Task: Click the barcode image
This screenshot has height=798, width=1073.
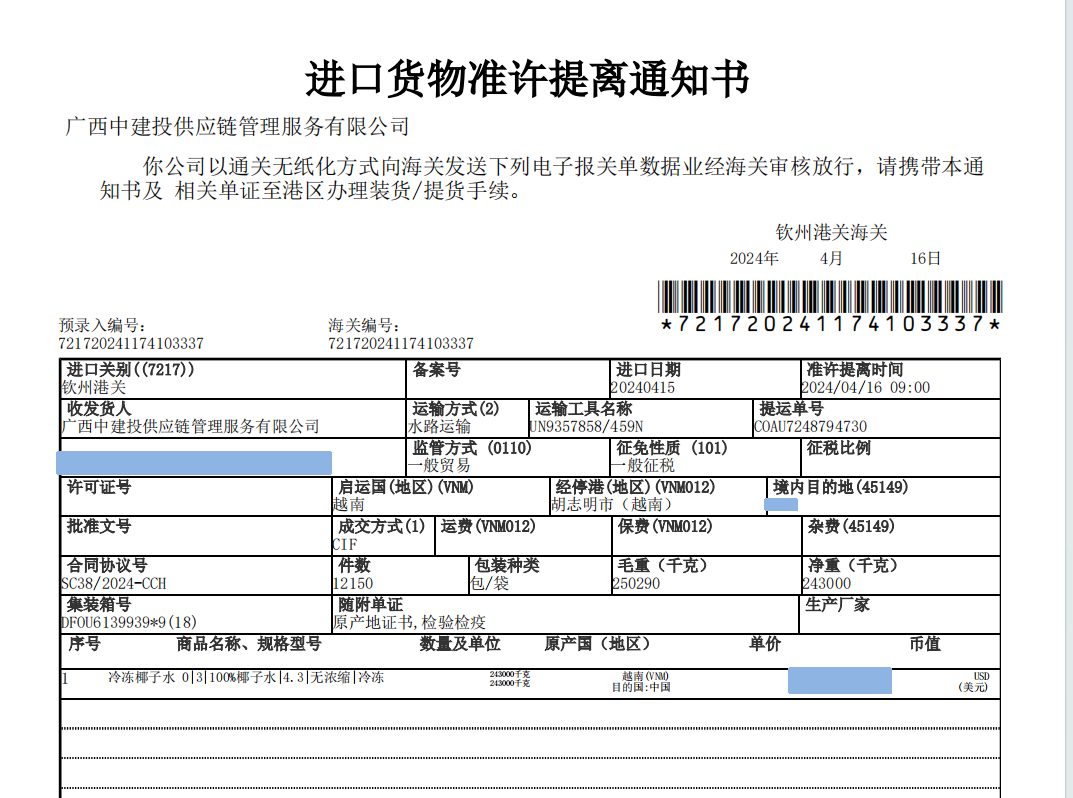Action: coord(830,297)
